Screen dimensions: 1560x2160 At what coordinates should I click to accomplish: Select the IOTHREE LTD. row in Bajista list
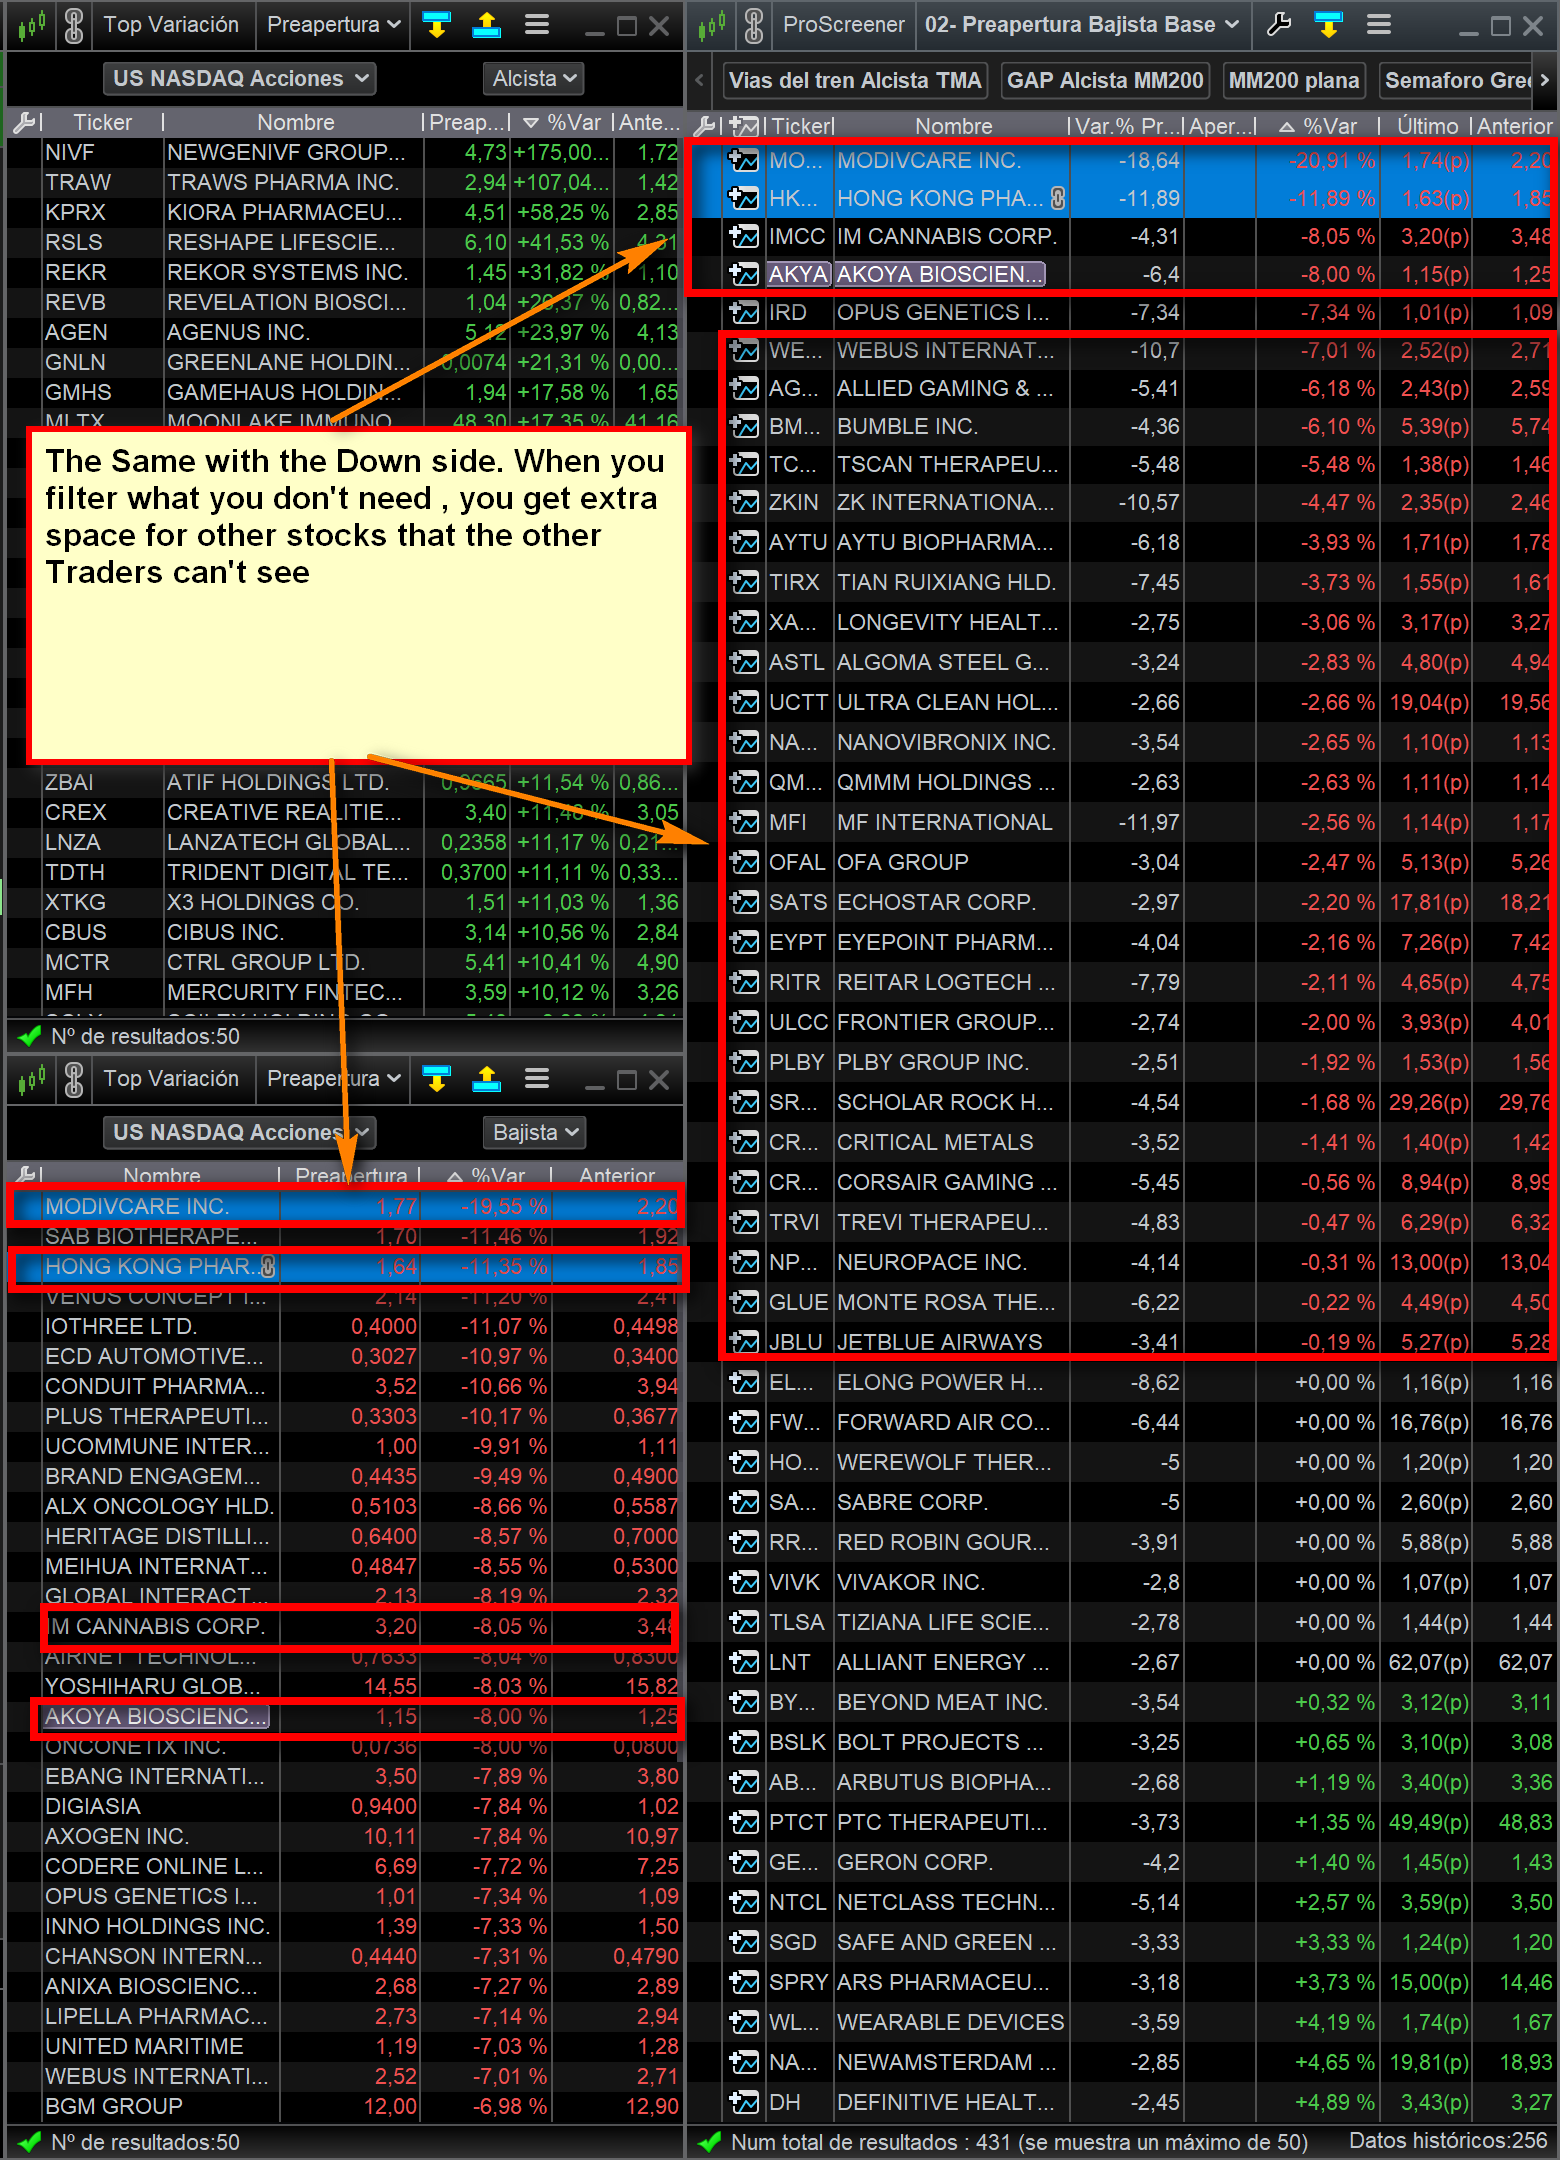click(x=345, y=1327)
